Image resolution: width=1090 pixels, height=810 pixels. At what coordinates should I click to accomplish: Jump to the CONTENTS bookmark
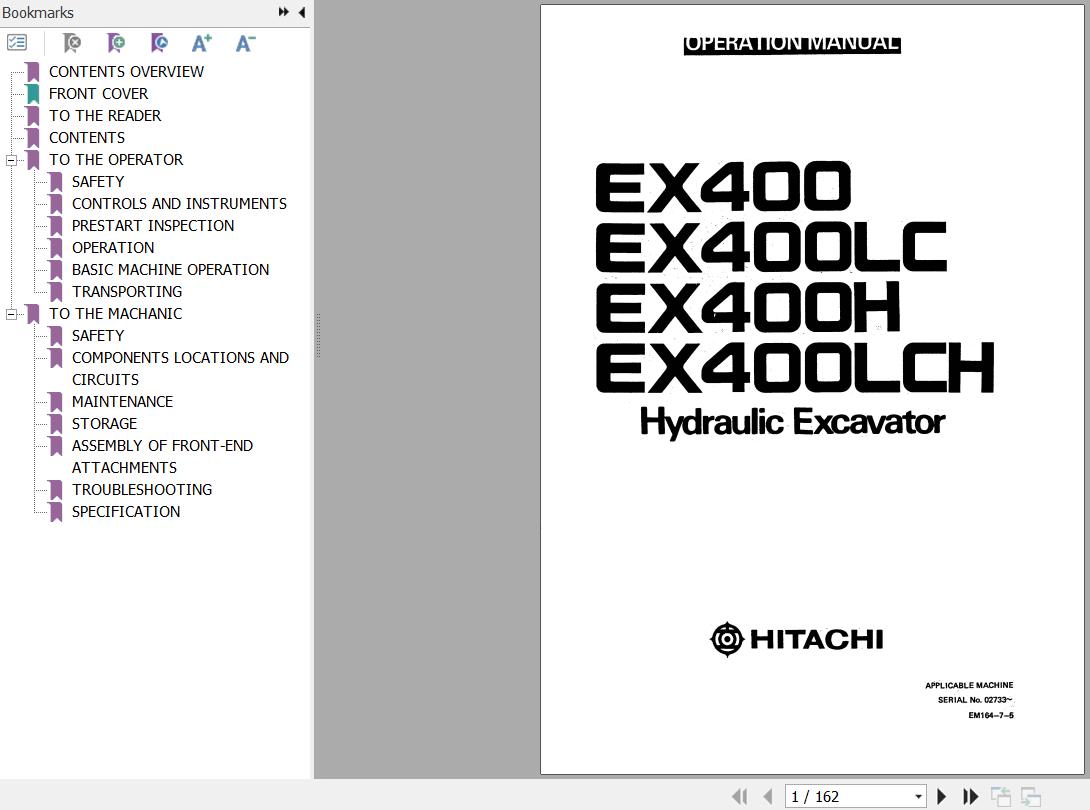click(x=87, y=138)
